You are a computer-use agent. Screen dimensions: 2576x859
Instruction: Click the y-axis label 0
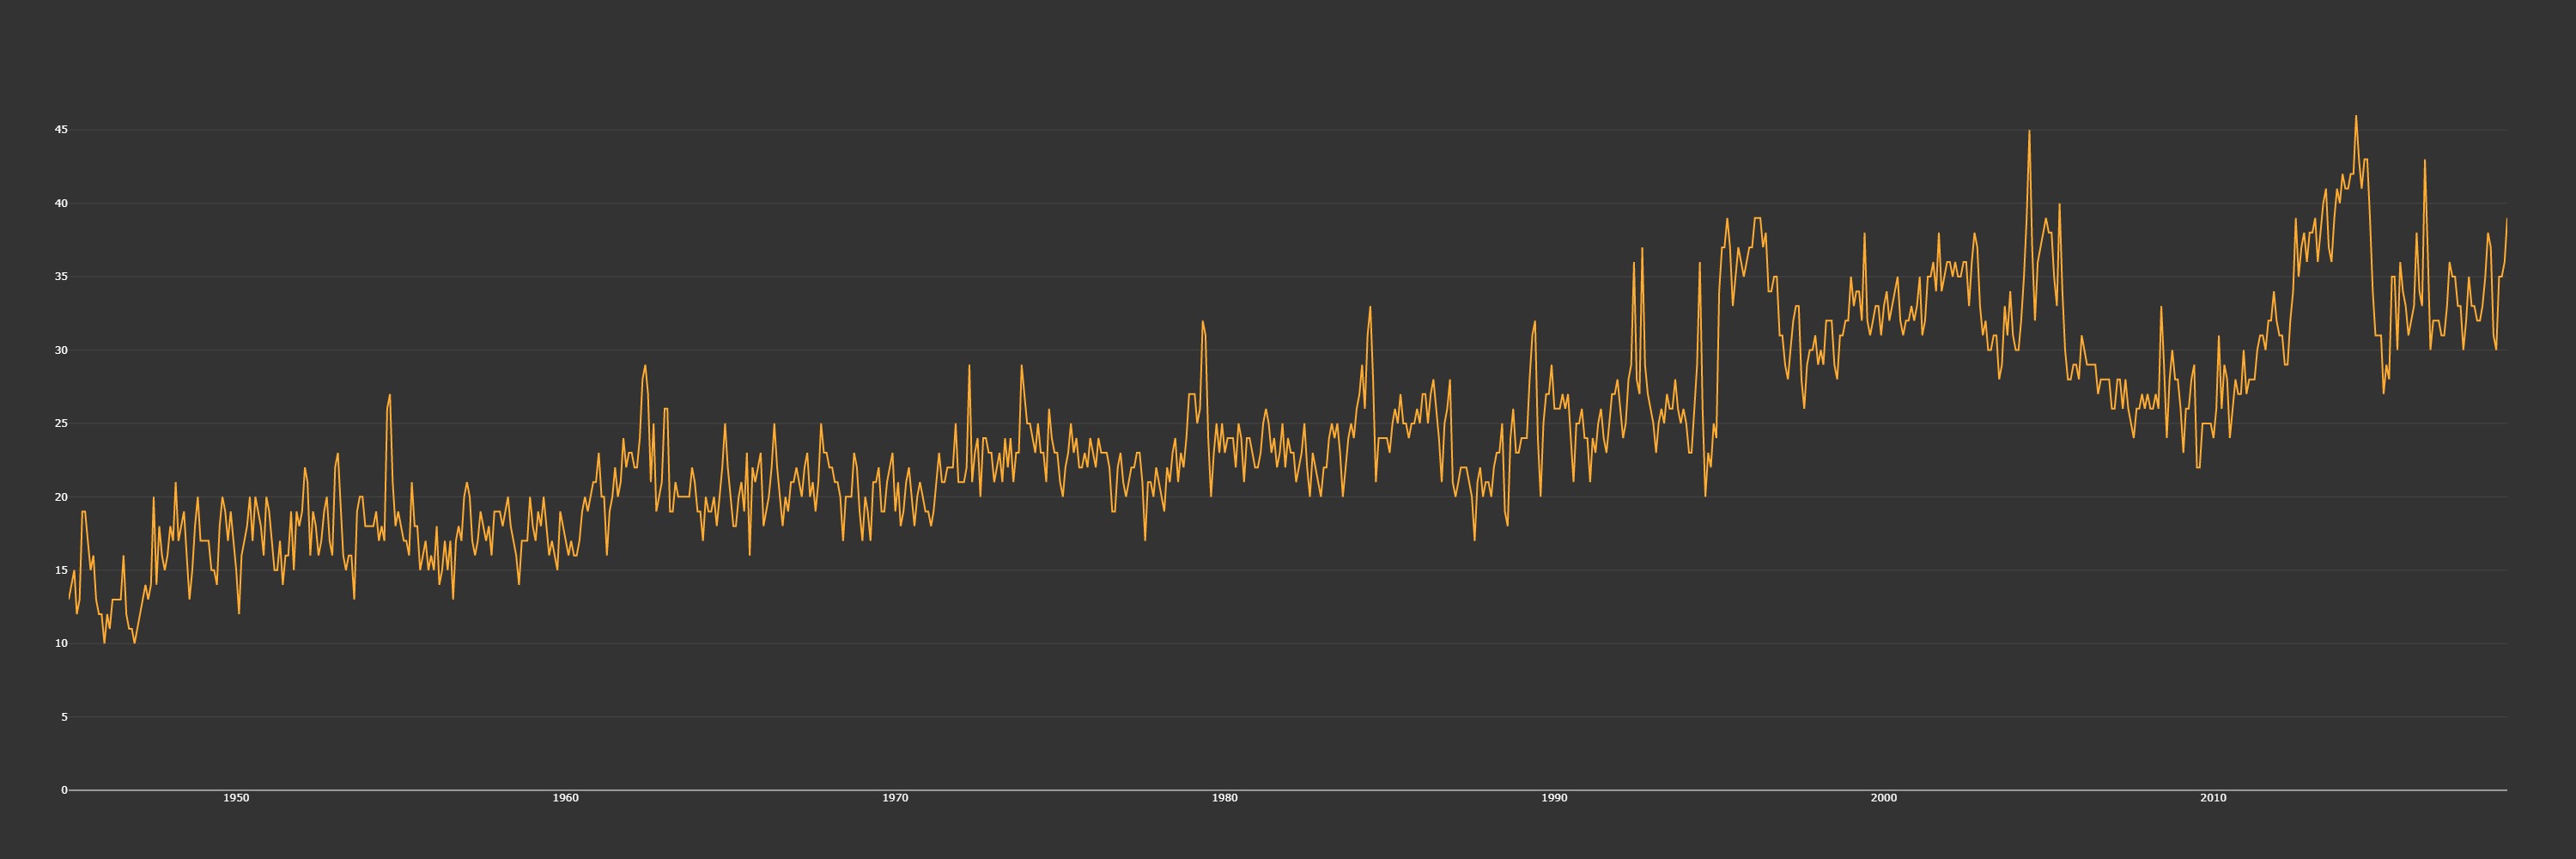point(64,790)
